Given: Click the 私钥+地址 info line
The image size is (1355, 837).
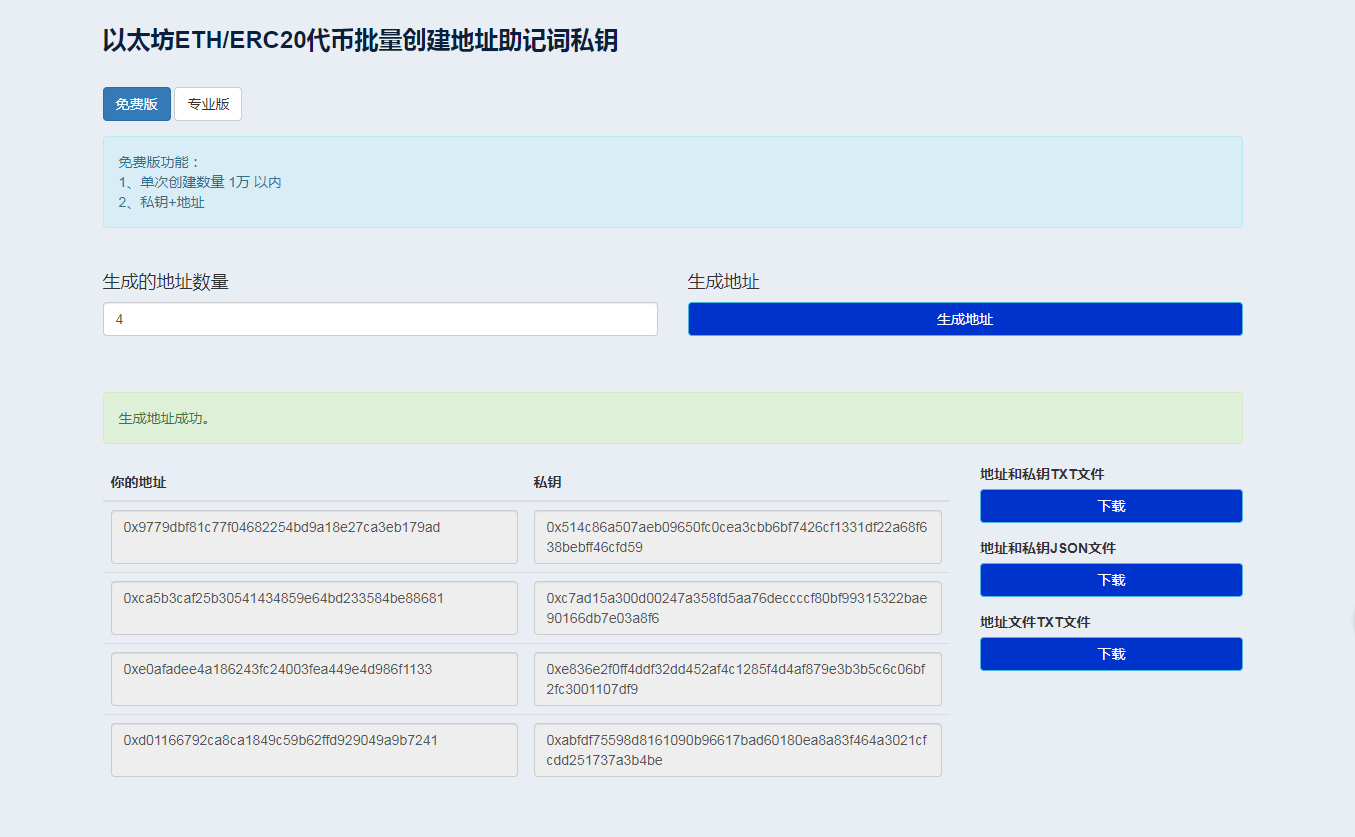Looking at the screenshot, I should tap(161, 202).
